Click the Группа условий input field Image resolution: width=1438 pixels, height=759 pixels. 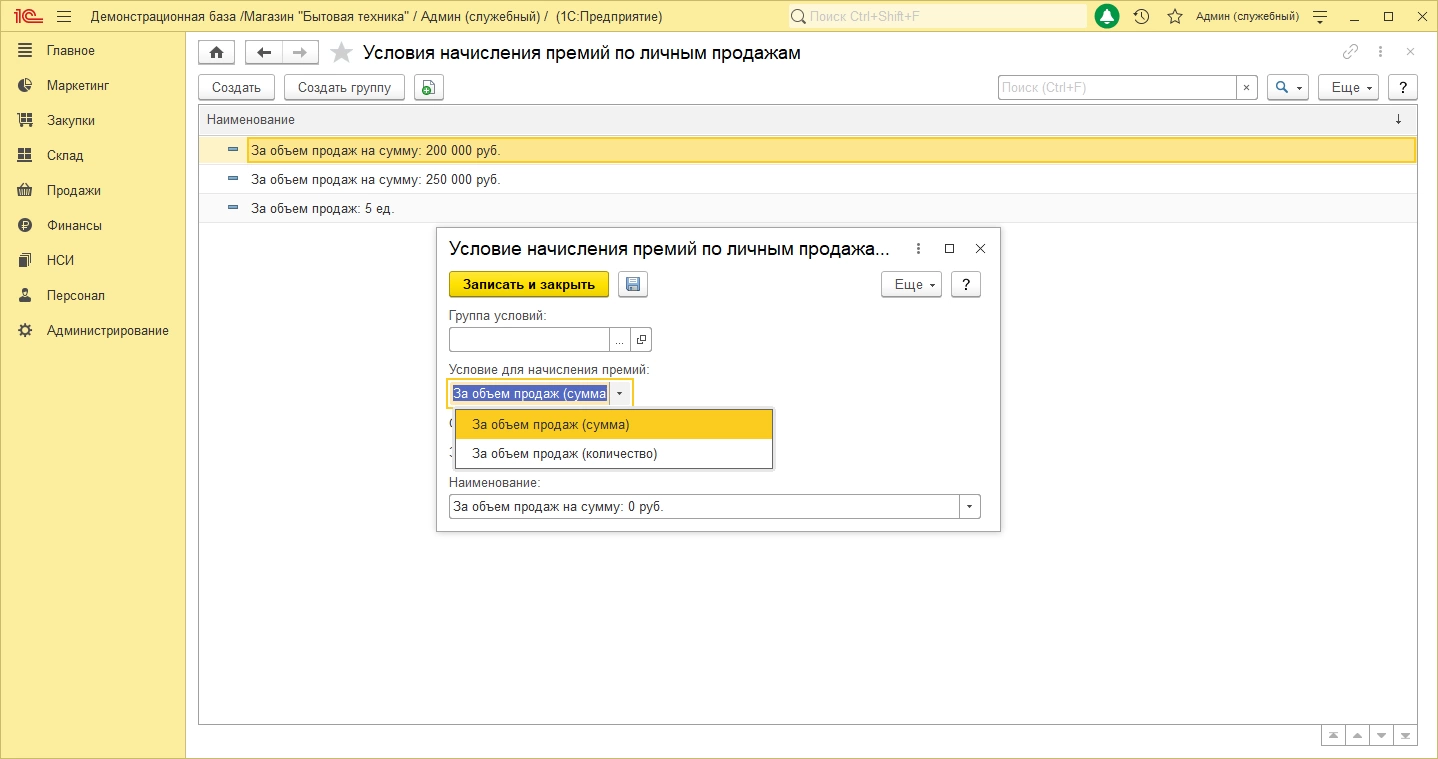[529, 340]
